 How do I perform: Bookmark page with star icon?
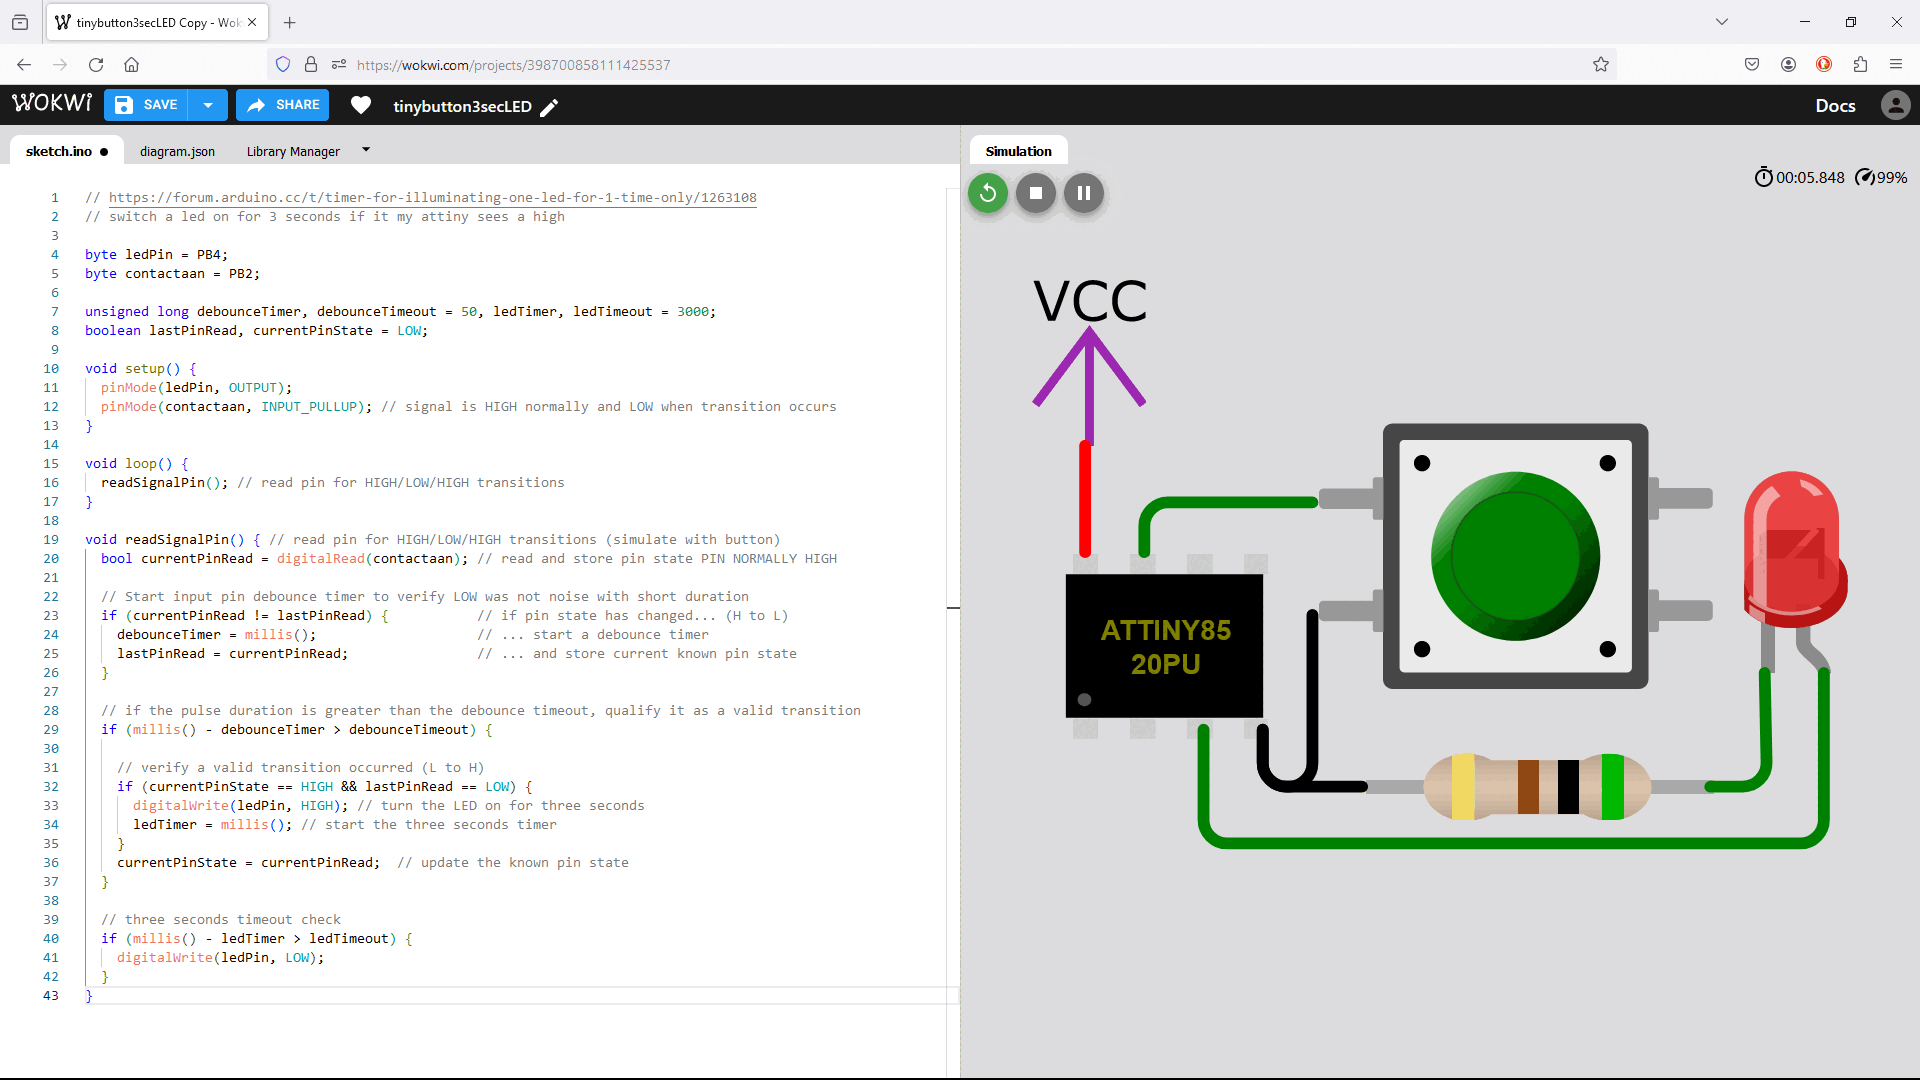pyautogui.click(x=1601, y=65)
